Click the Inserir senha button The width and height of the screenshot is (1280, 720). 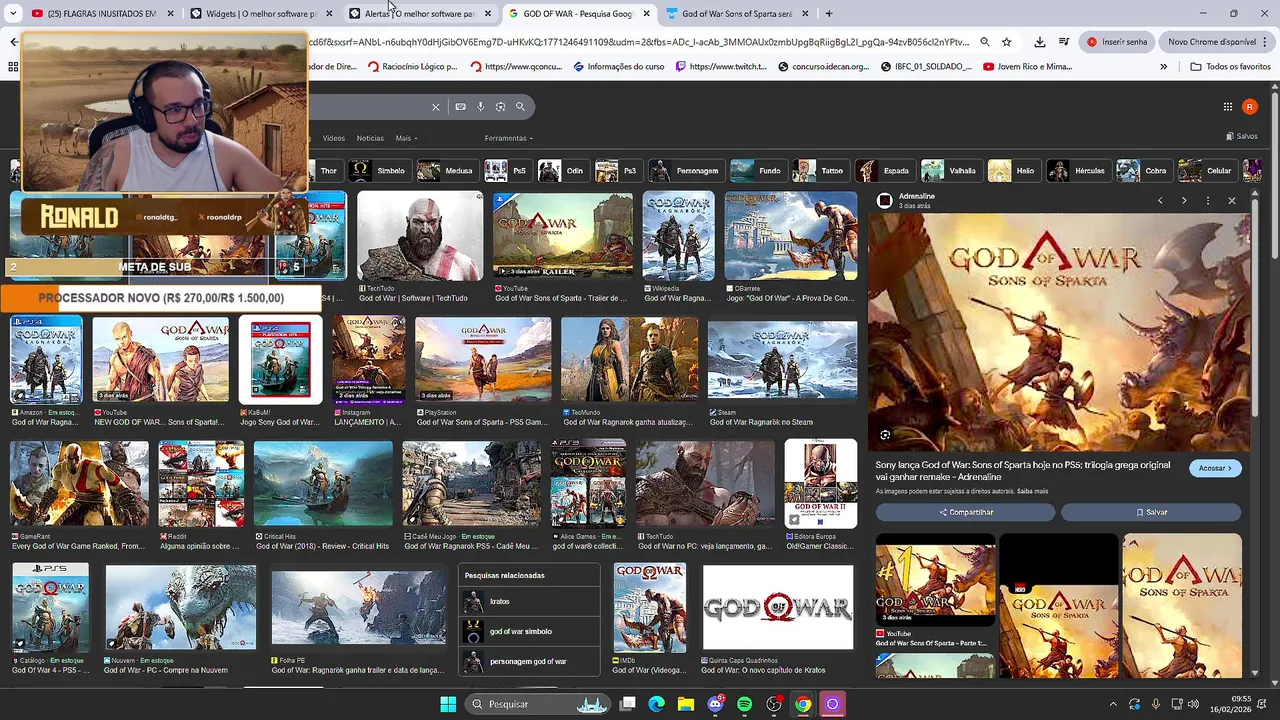point(1117,42)
